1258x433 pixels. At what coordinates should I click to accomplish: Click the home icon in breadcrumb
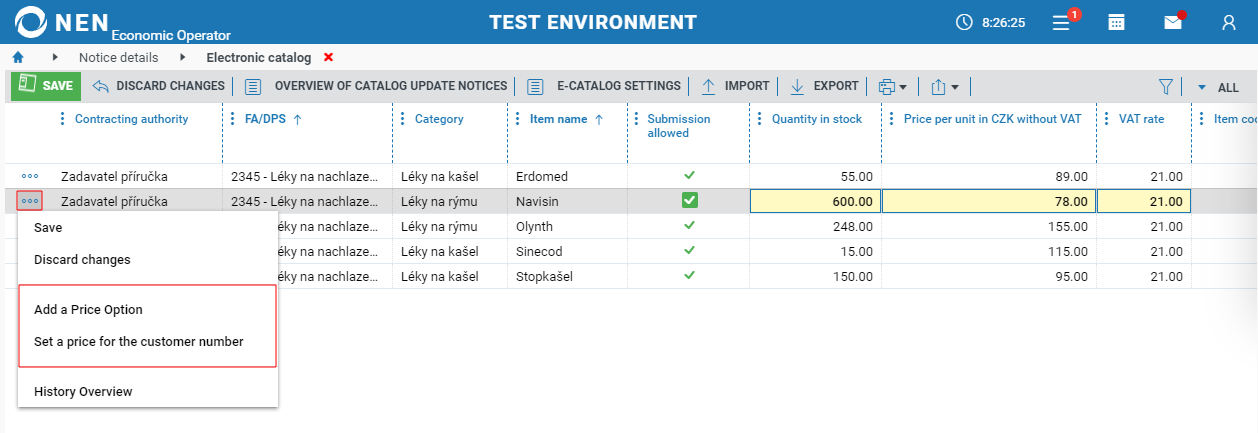tap(18, 58)
